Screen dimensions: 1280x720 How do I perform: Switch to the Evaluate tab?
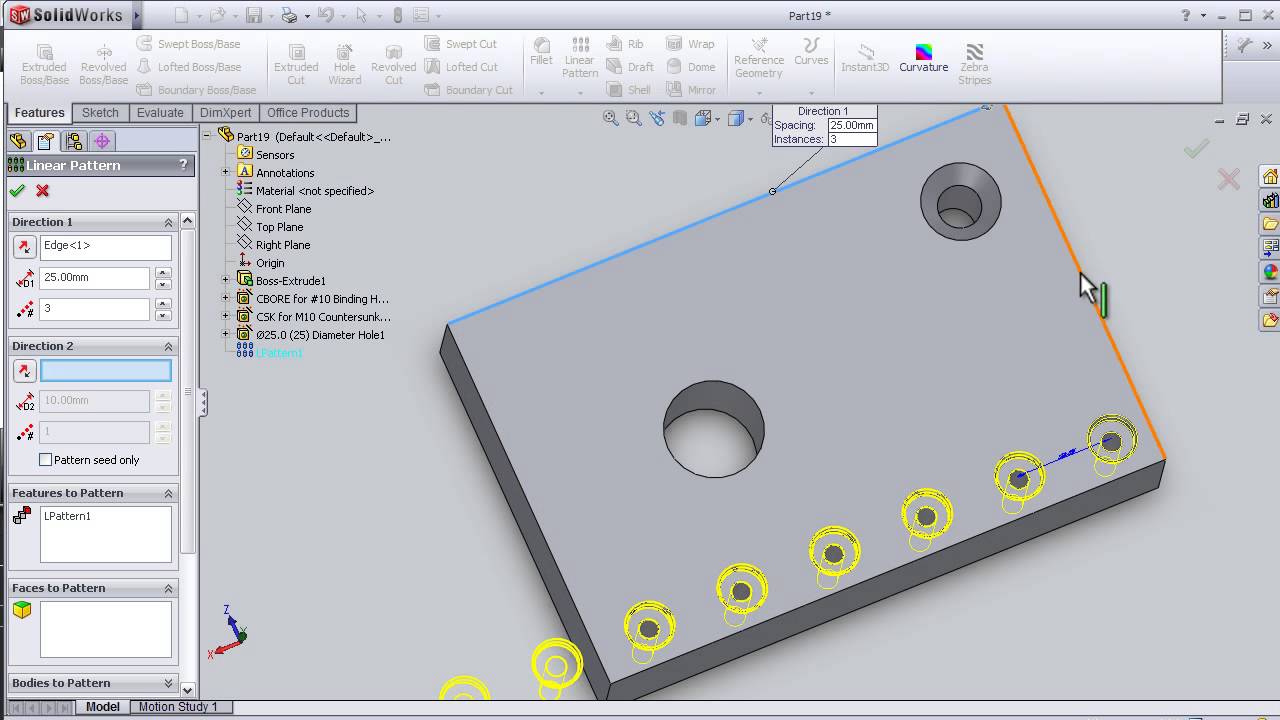point(160,113)
